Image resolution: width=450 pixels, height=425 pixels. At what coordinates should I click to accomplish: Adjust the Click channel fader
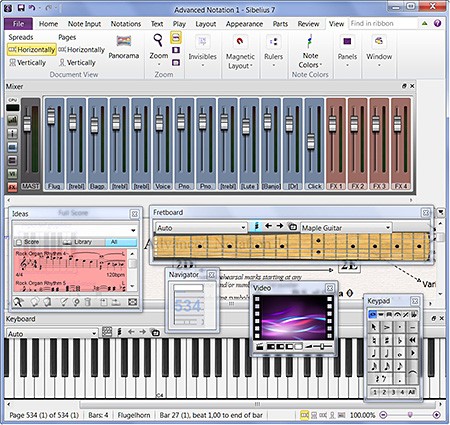311,141
